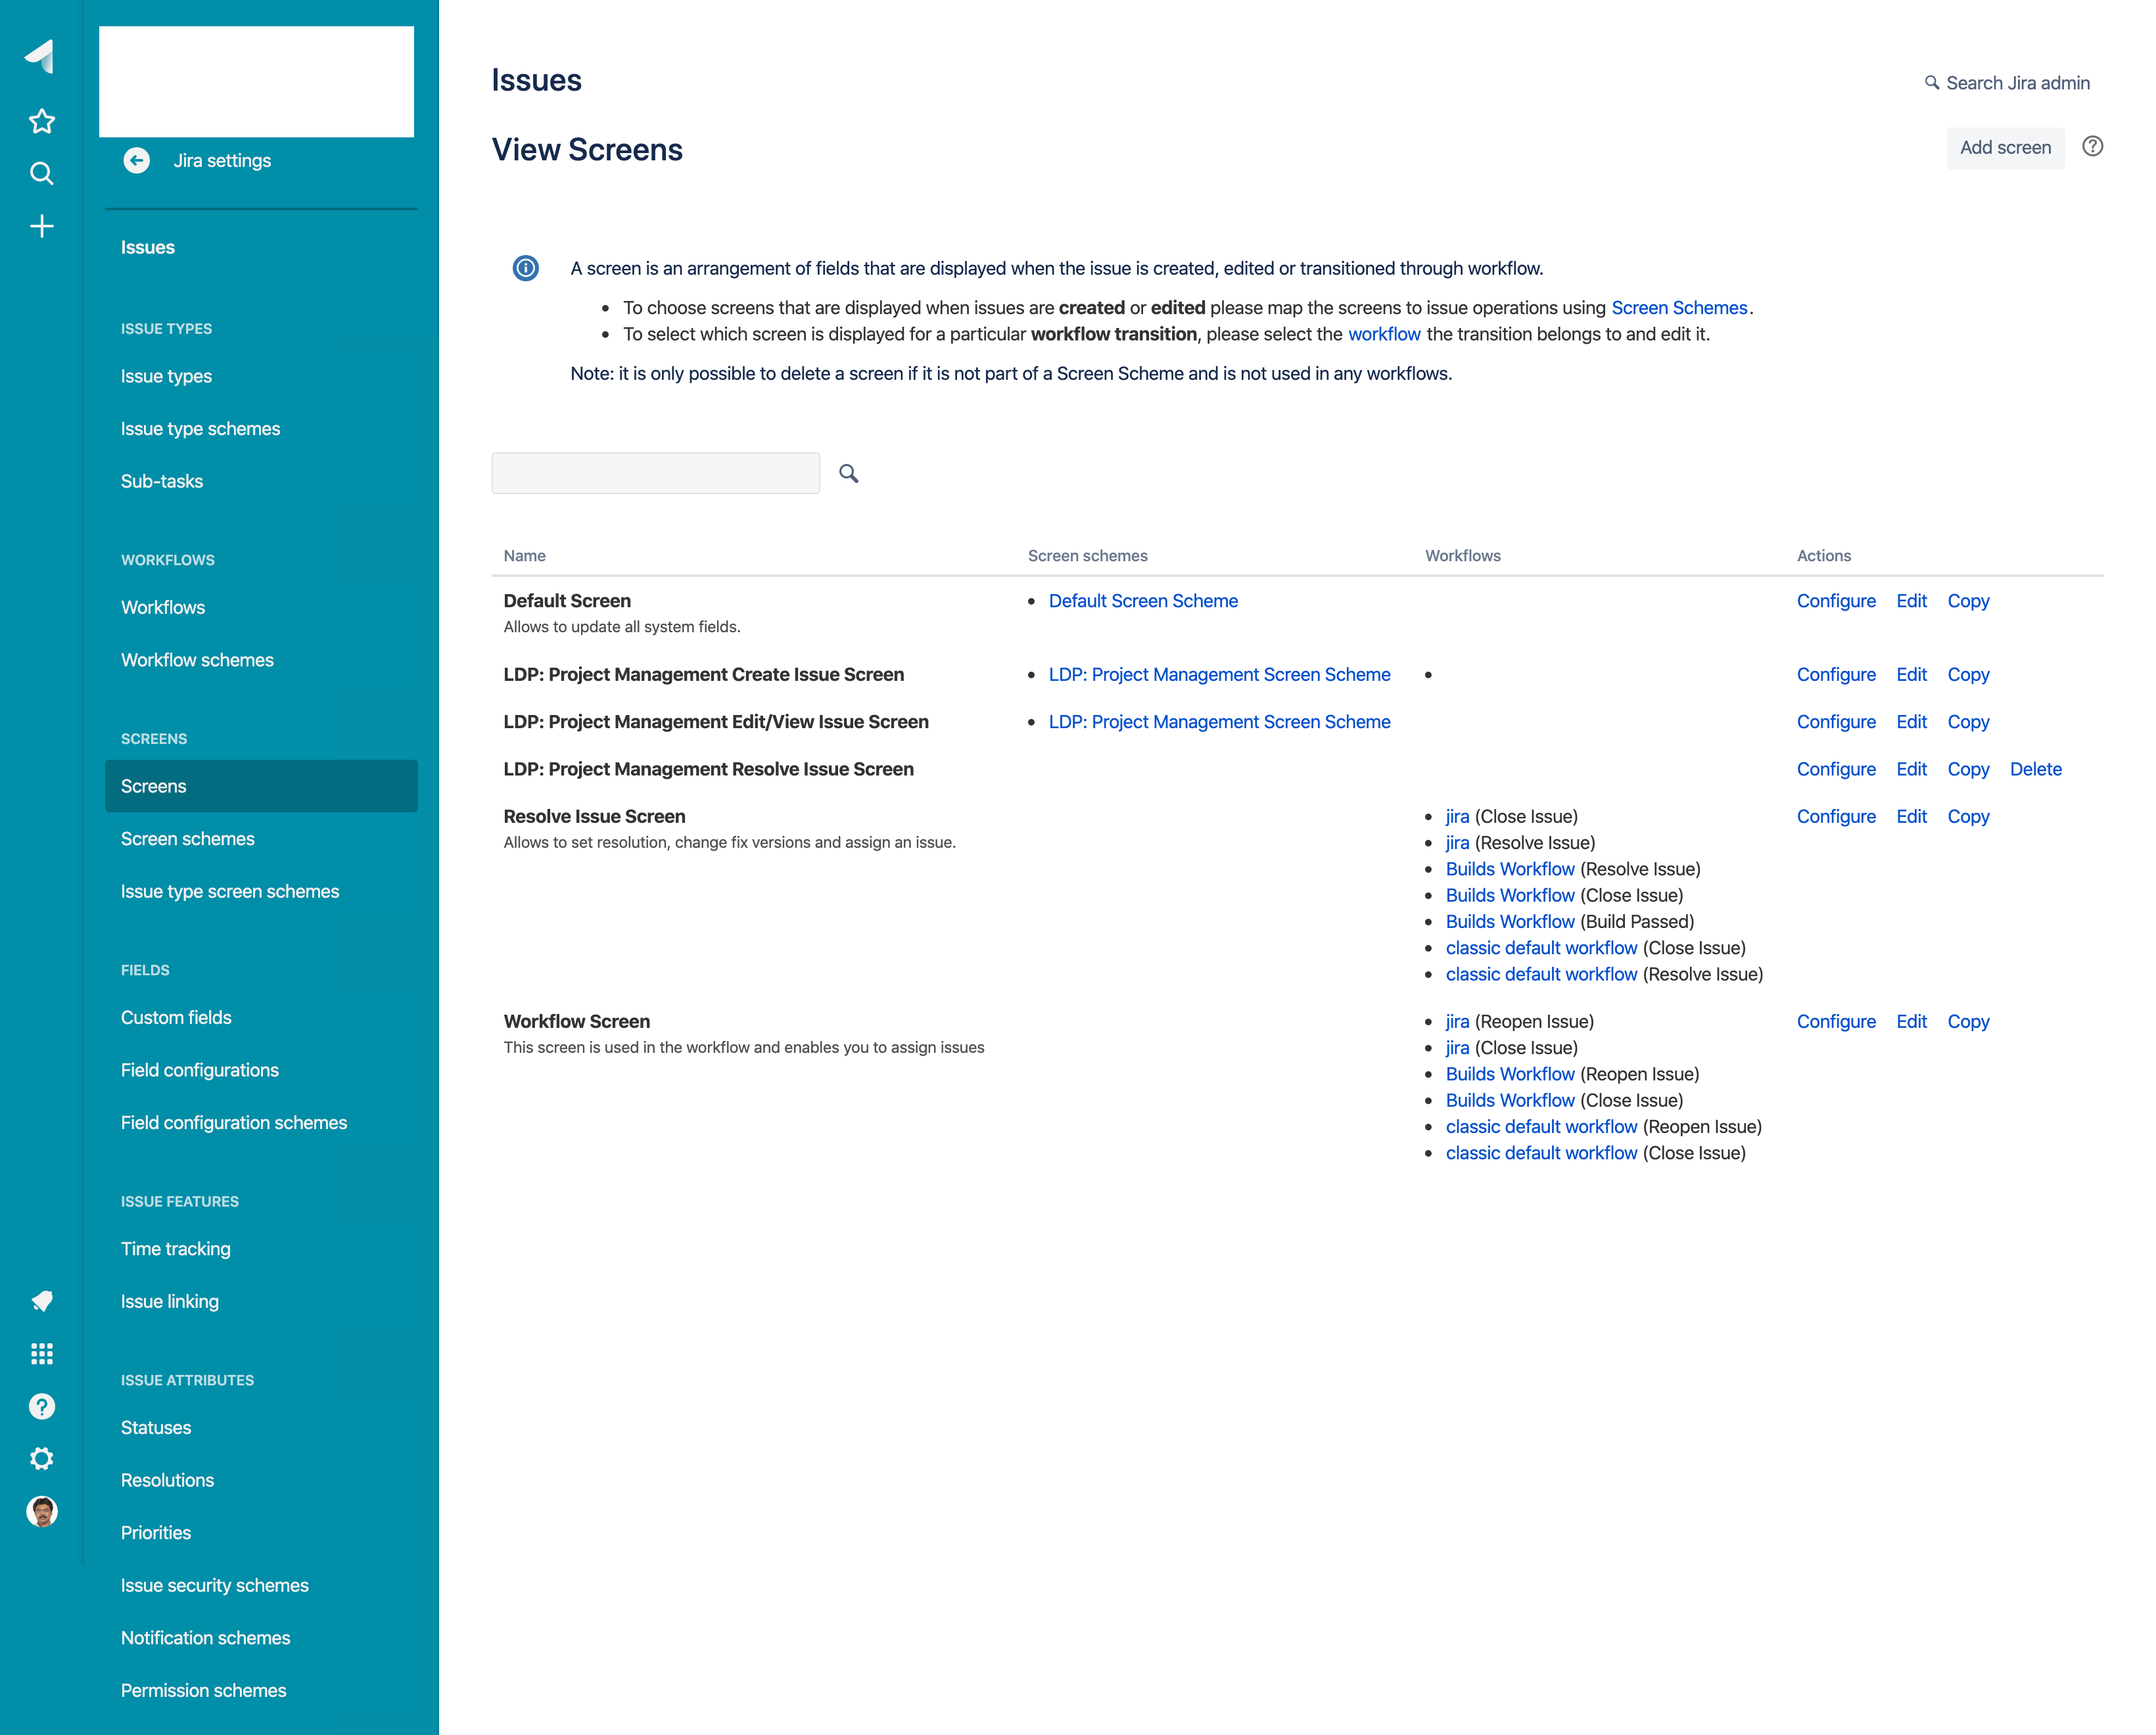Configure the Resolve Issue Screen
2156x1735 pixels.
coord(1836,816)
